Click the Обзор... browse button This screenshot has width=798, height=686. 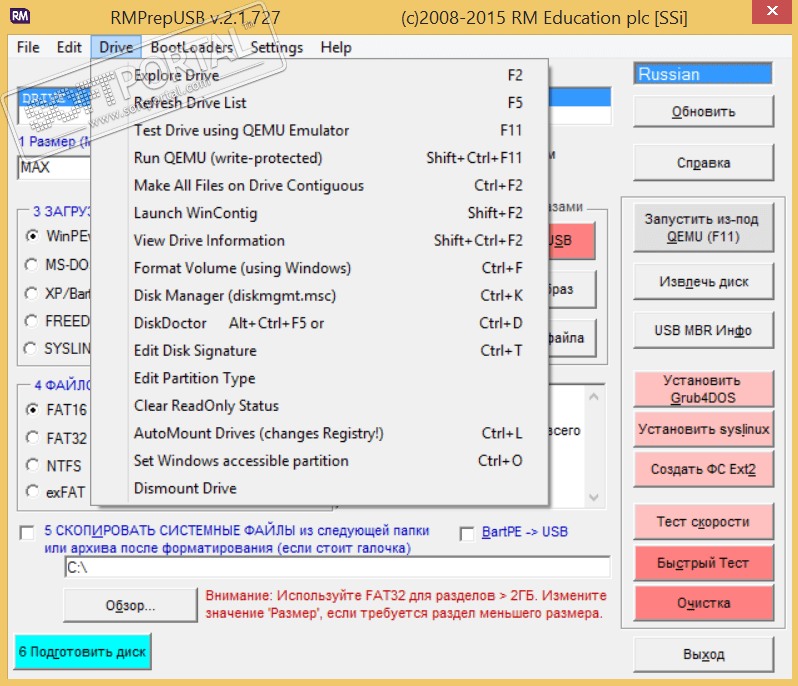tap(130, 606)
